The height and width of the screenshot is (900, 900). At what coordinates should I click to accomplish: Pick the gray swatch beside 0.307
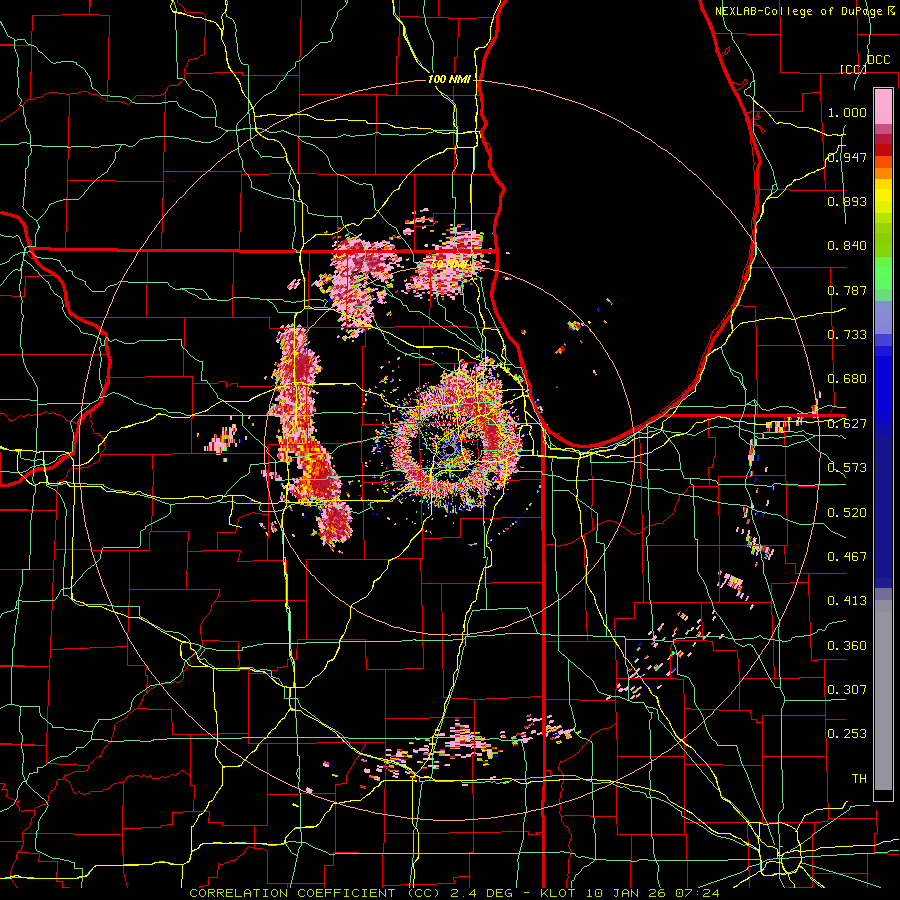pyautogui.click(x=883, y=695)
